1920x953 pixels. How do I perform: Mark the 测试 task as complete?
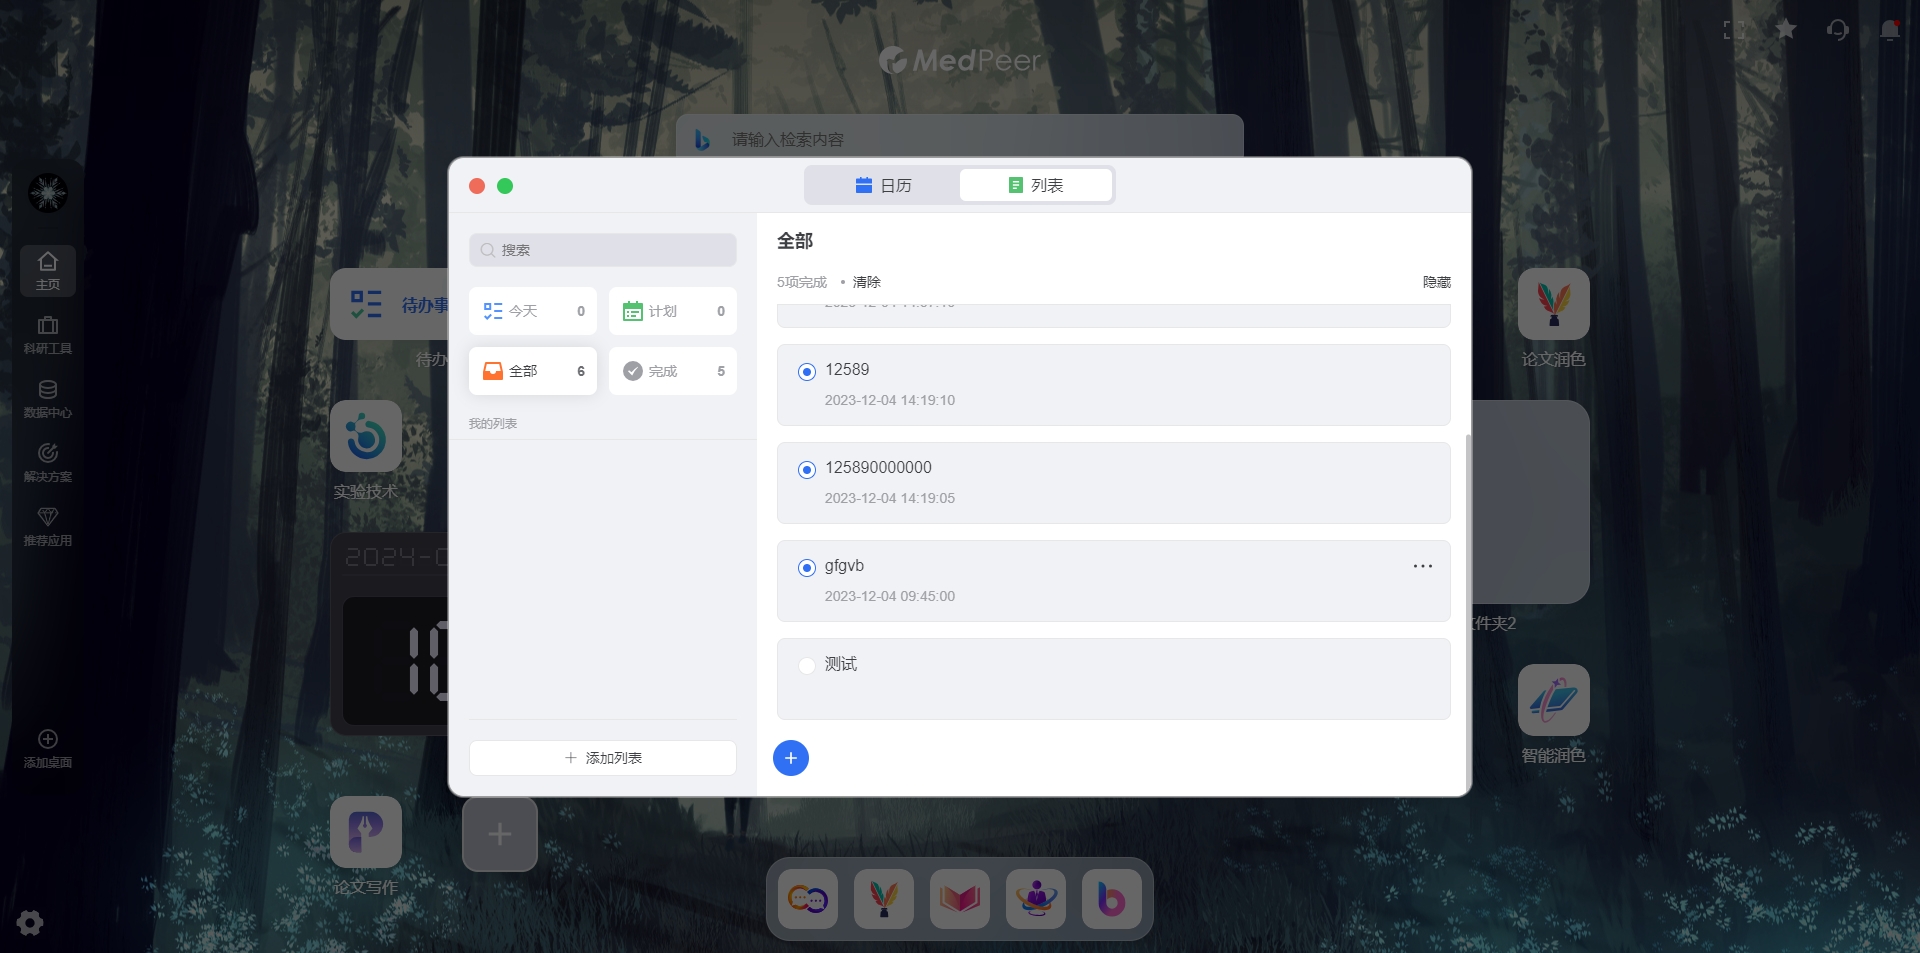point(807,666)
